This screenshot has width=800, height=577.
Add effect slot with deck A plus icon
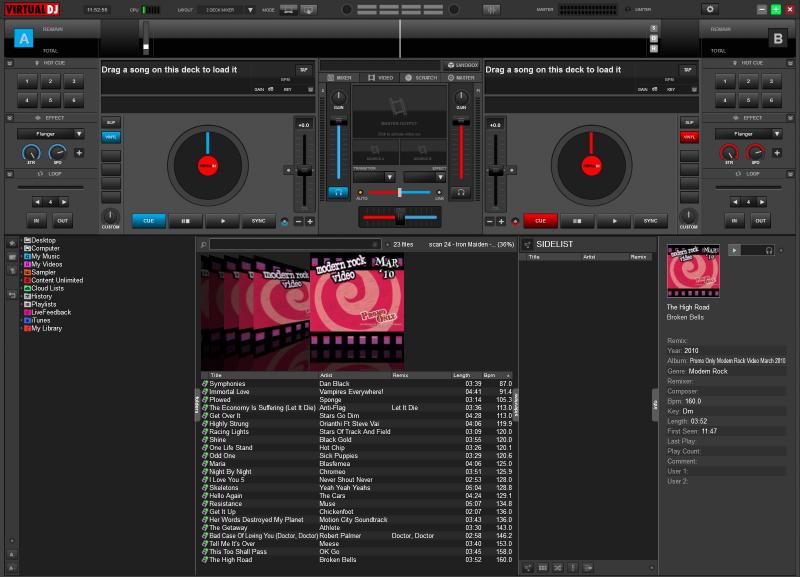pos(79,153)
